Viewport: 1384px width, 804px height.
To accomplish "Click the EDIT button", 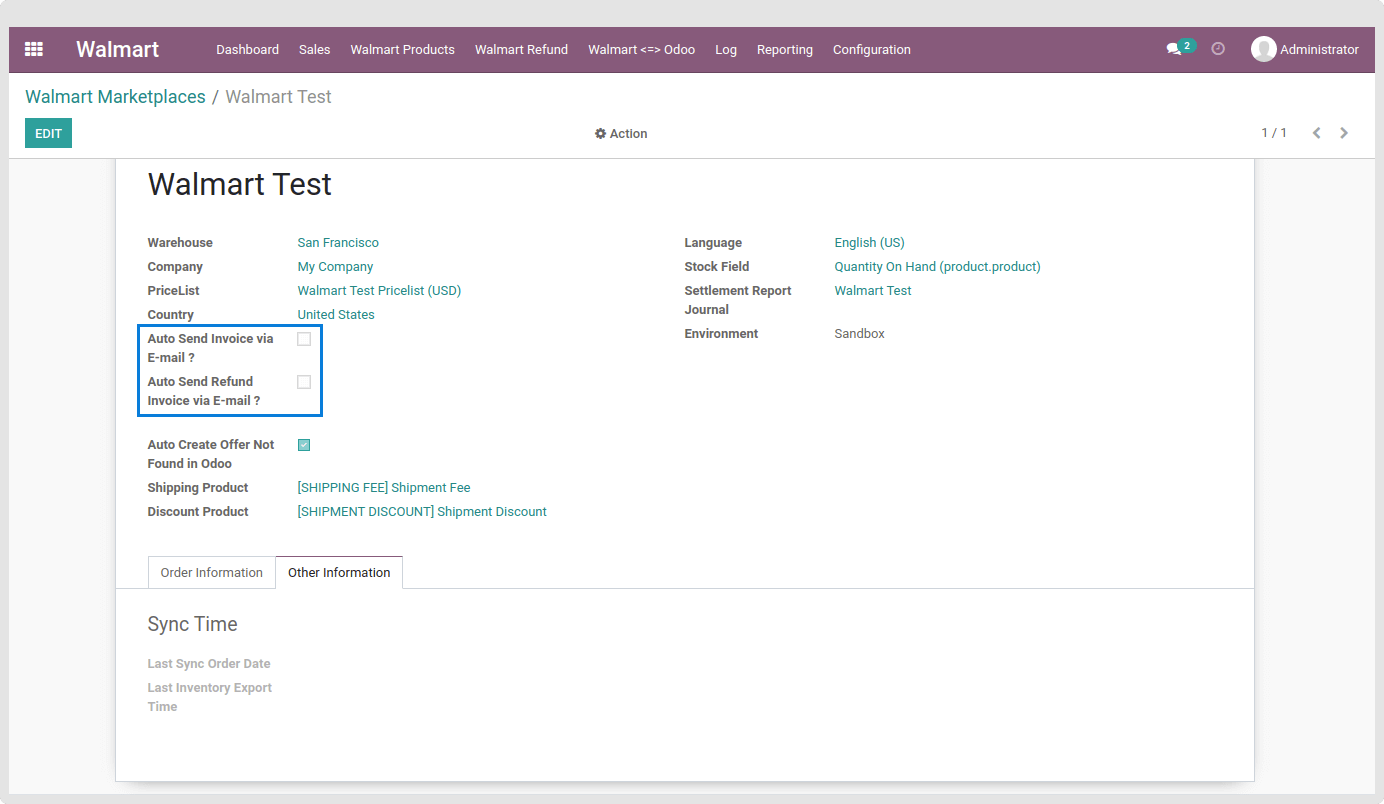I will point(48,133).
